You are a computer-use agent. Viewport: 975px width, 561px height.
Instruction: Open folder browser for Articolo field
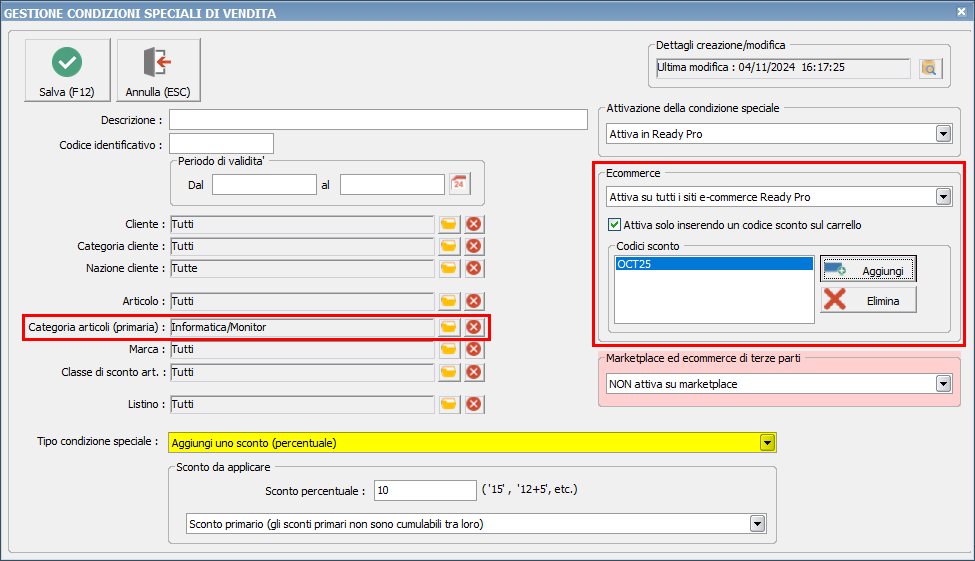click(448, 301)
